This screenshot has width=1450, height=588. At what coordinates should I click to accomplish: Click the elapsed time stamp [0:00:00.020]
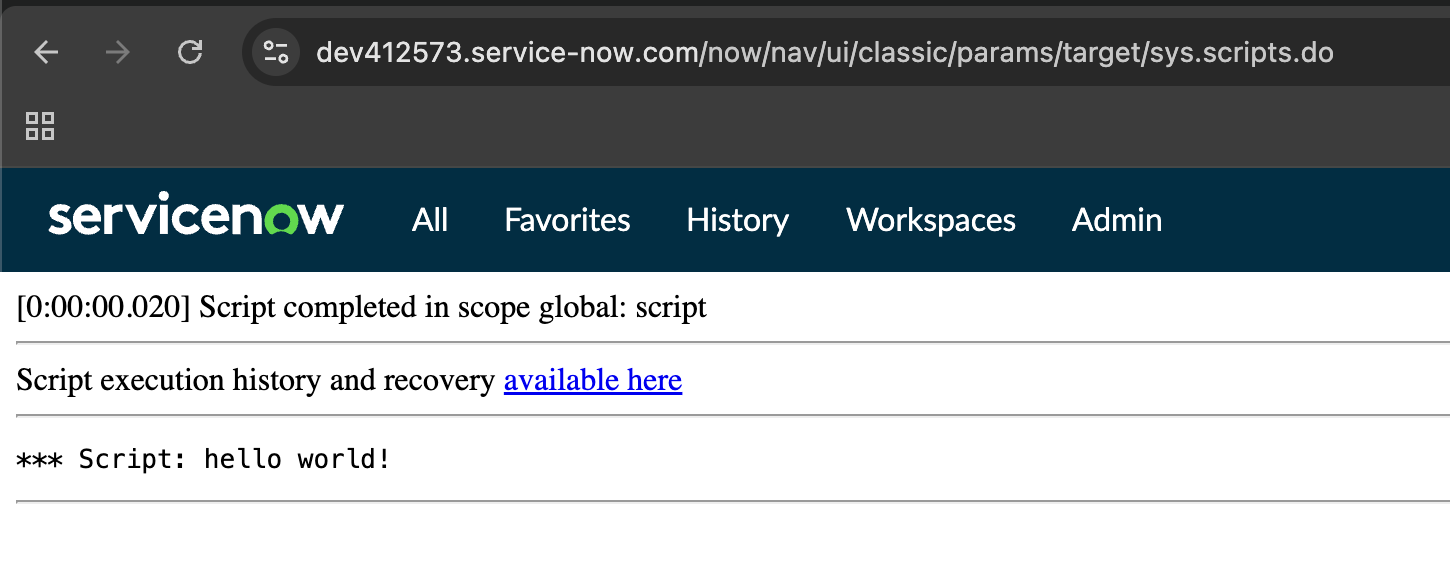[x=103, y=307]
